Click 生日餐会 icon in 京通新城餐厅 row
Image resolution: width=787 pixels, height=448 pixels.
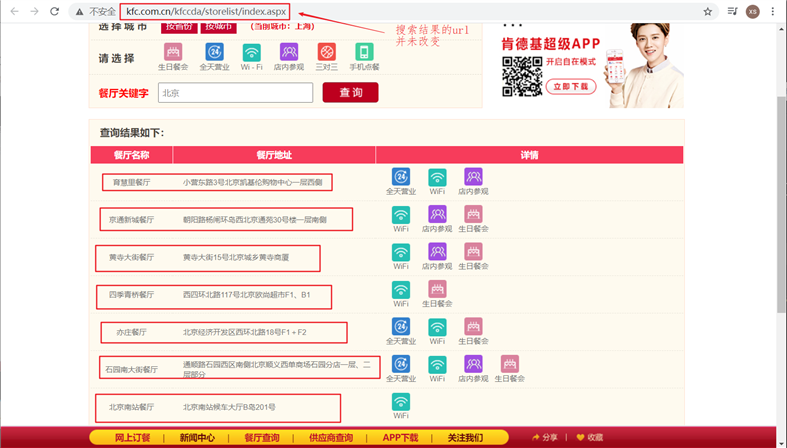pyautogui.click(x=473, y=214)
